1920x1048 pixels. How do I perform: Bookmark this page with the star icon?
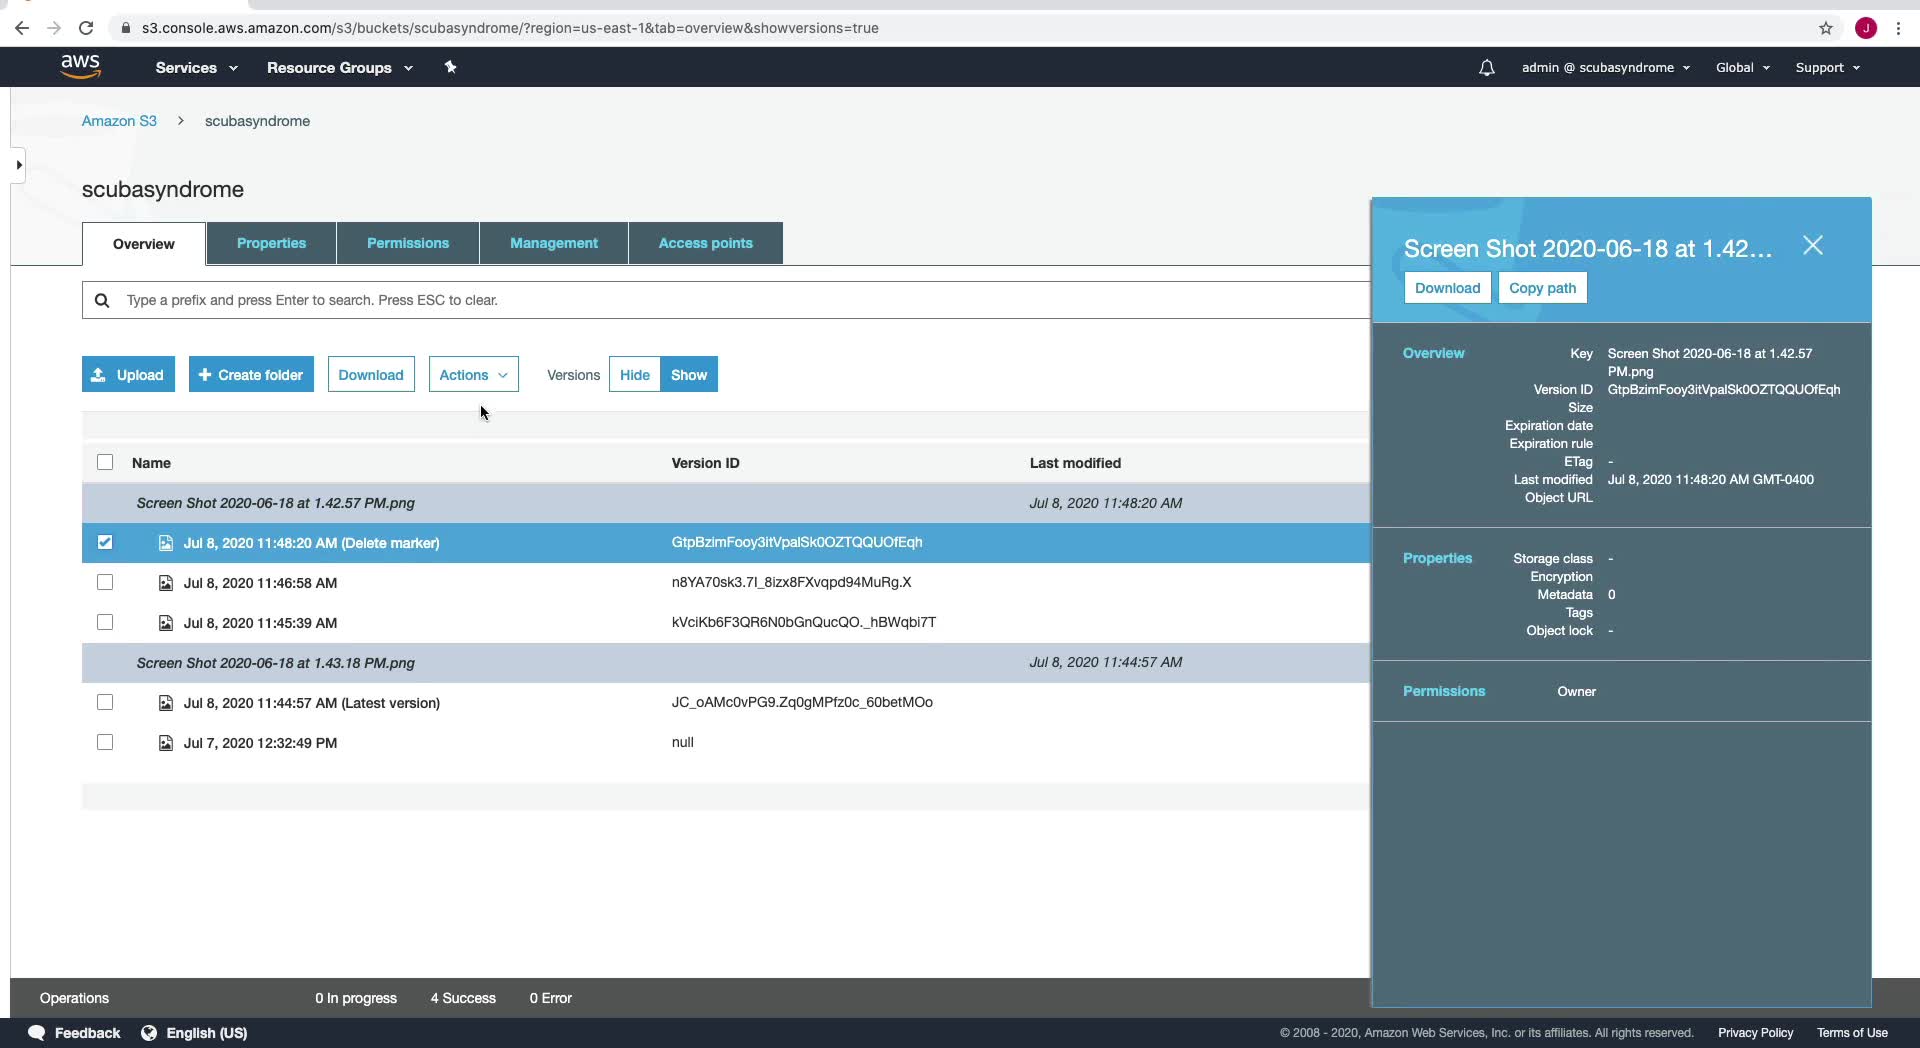tap(1826, 28)
